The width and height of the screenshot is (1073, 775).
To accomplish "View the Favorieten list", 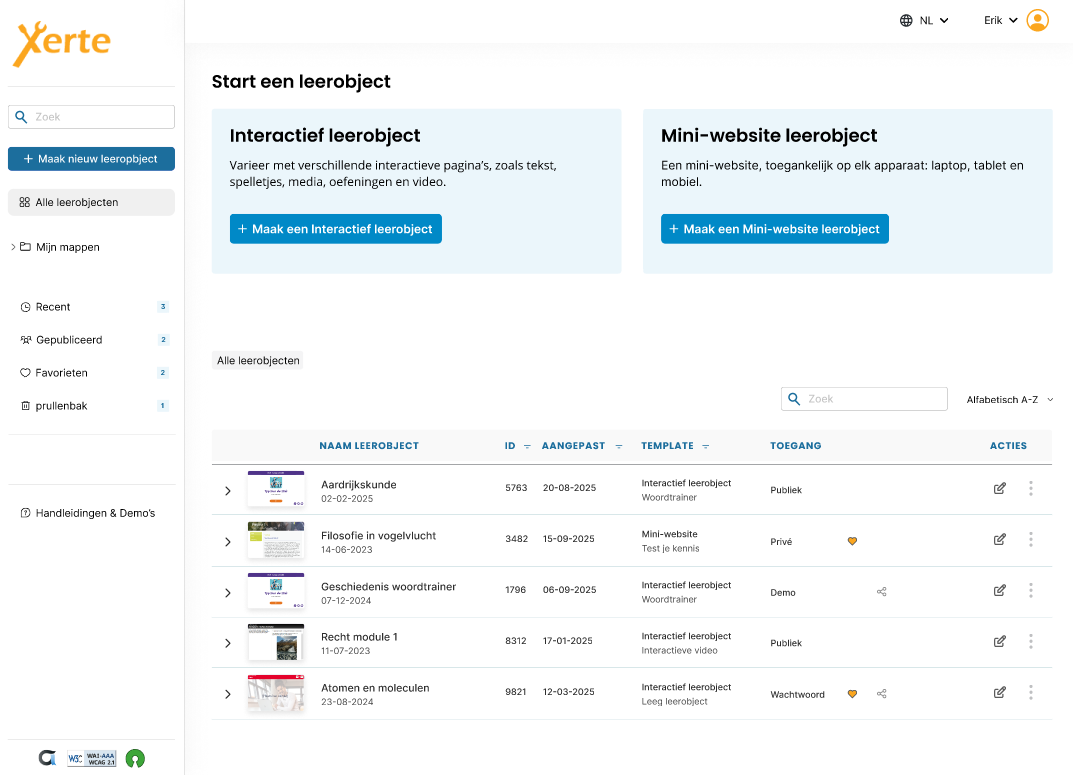I will (x=63, y=372).
